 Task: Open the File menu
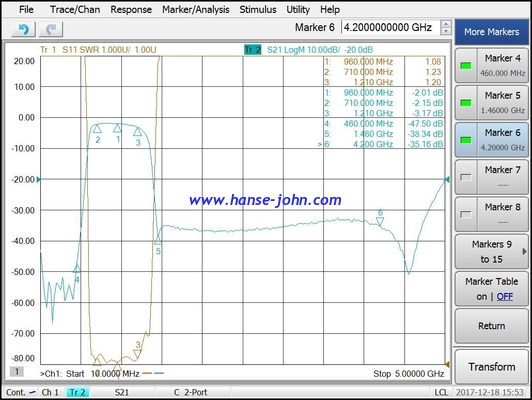click(x=26, y=9)
